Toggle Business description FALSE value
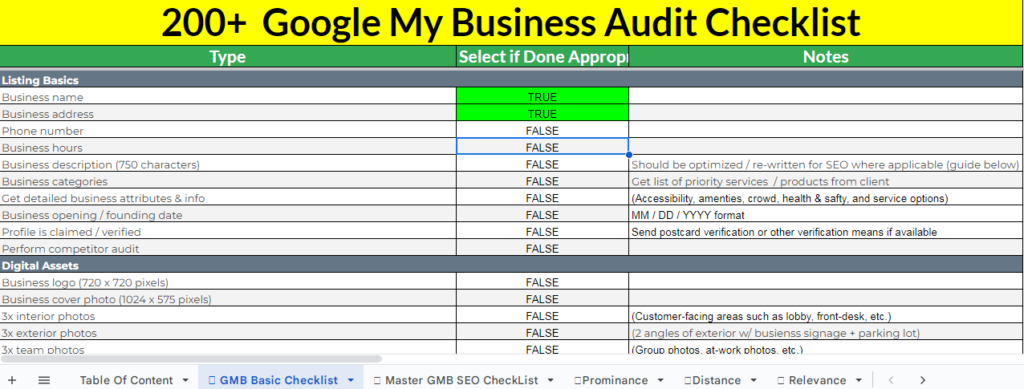The height and width of the screenshot is (389, 1024). click(542, 164)
